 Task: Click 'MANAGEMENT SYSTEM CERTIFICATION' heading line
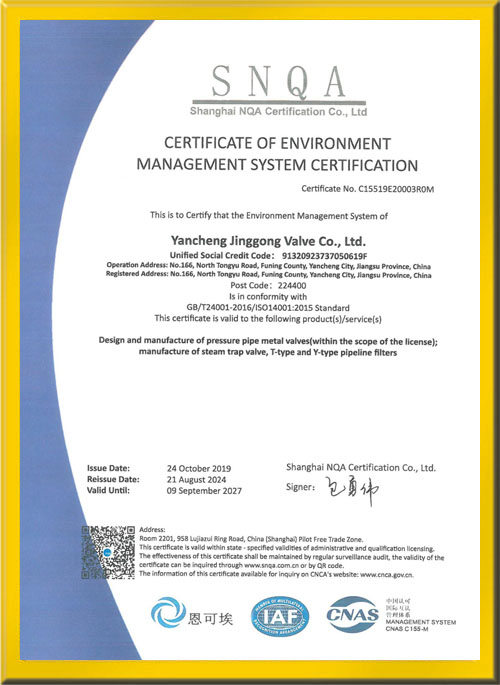tap(277, 165)
